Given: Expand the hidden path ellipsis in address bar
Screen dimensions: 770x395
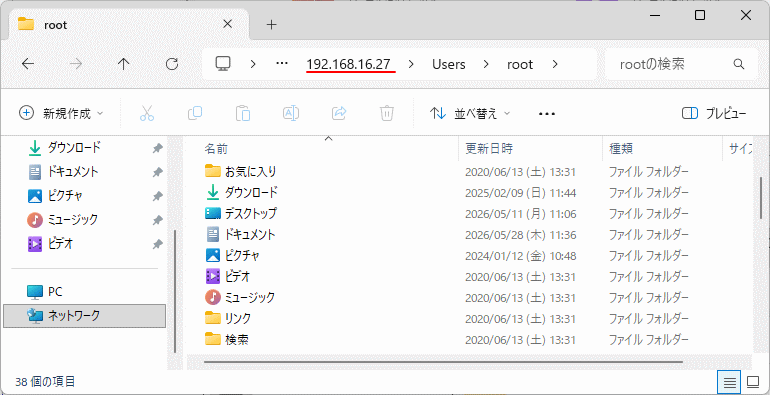Looking at the screenshot, I should [x=282, y=64].
